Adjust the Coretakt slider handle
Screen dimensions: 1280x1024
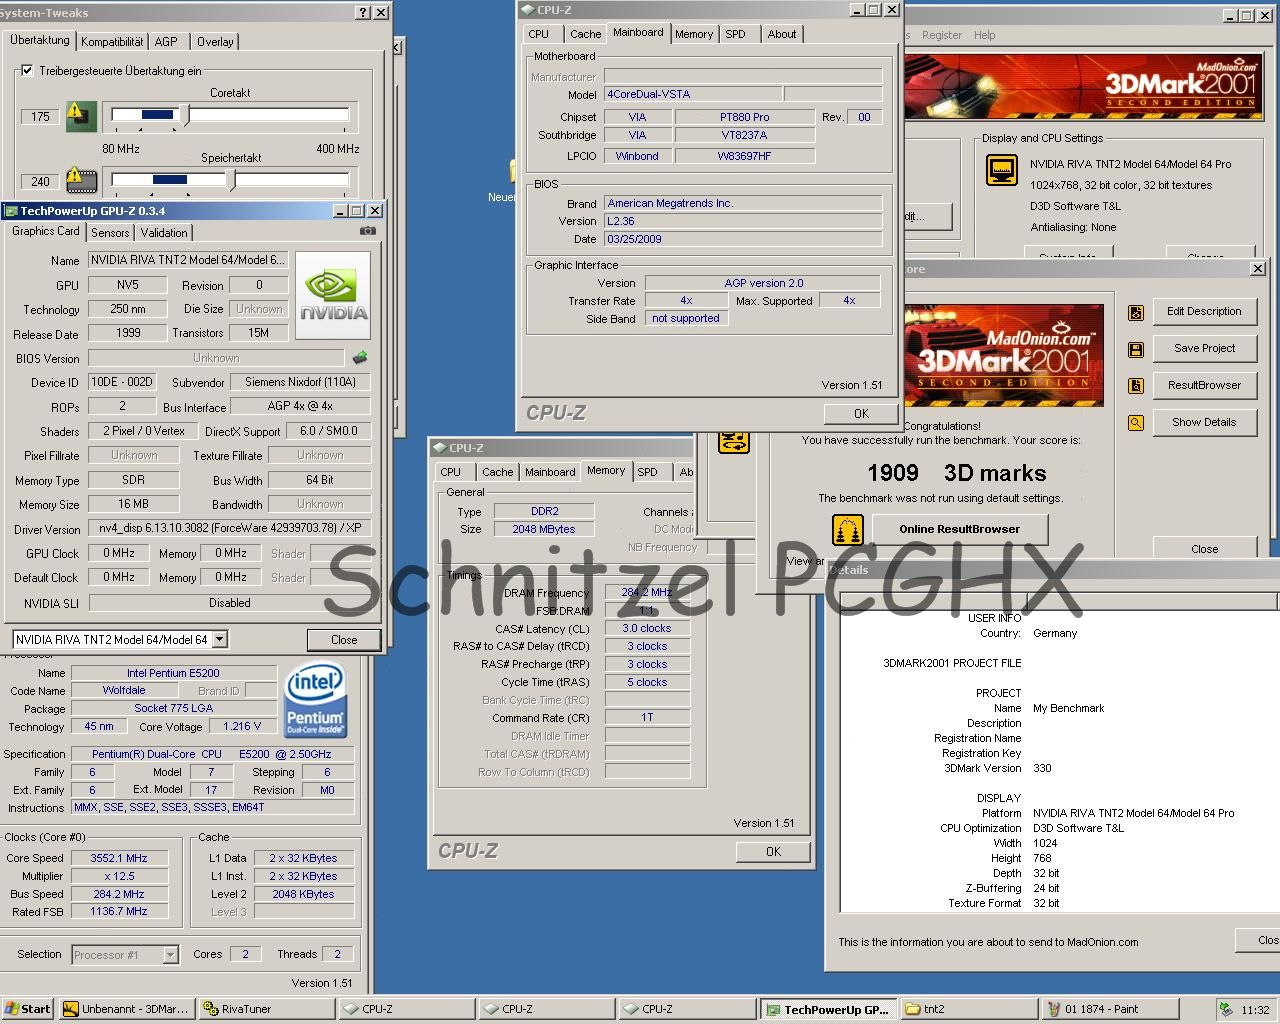click(185, 115)
